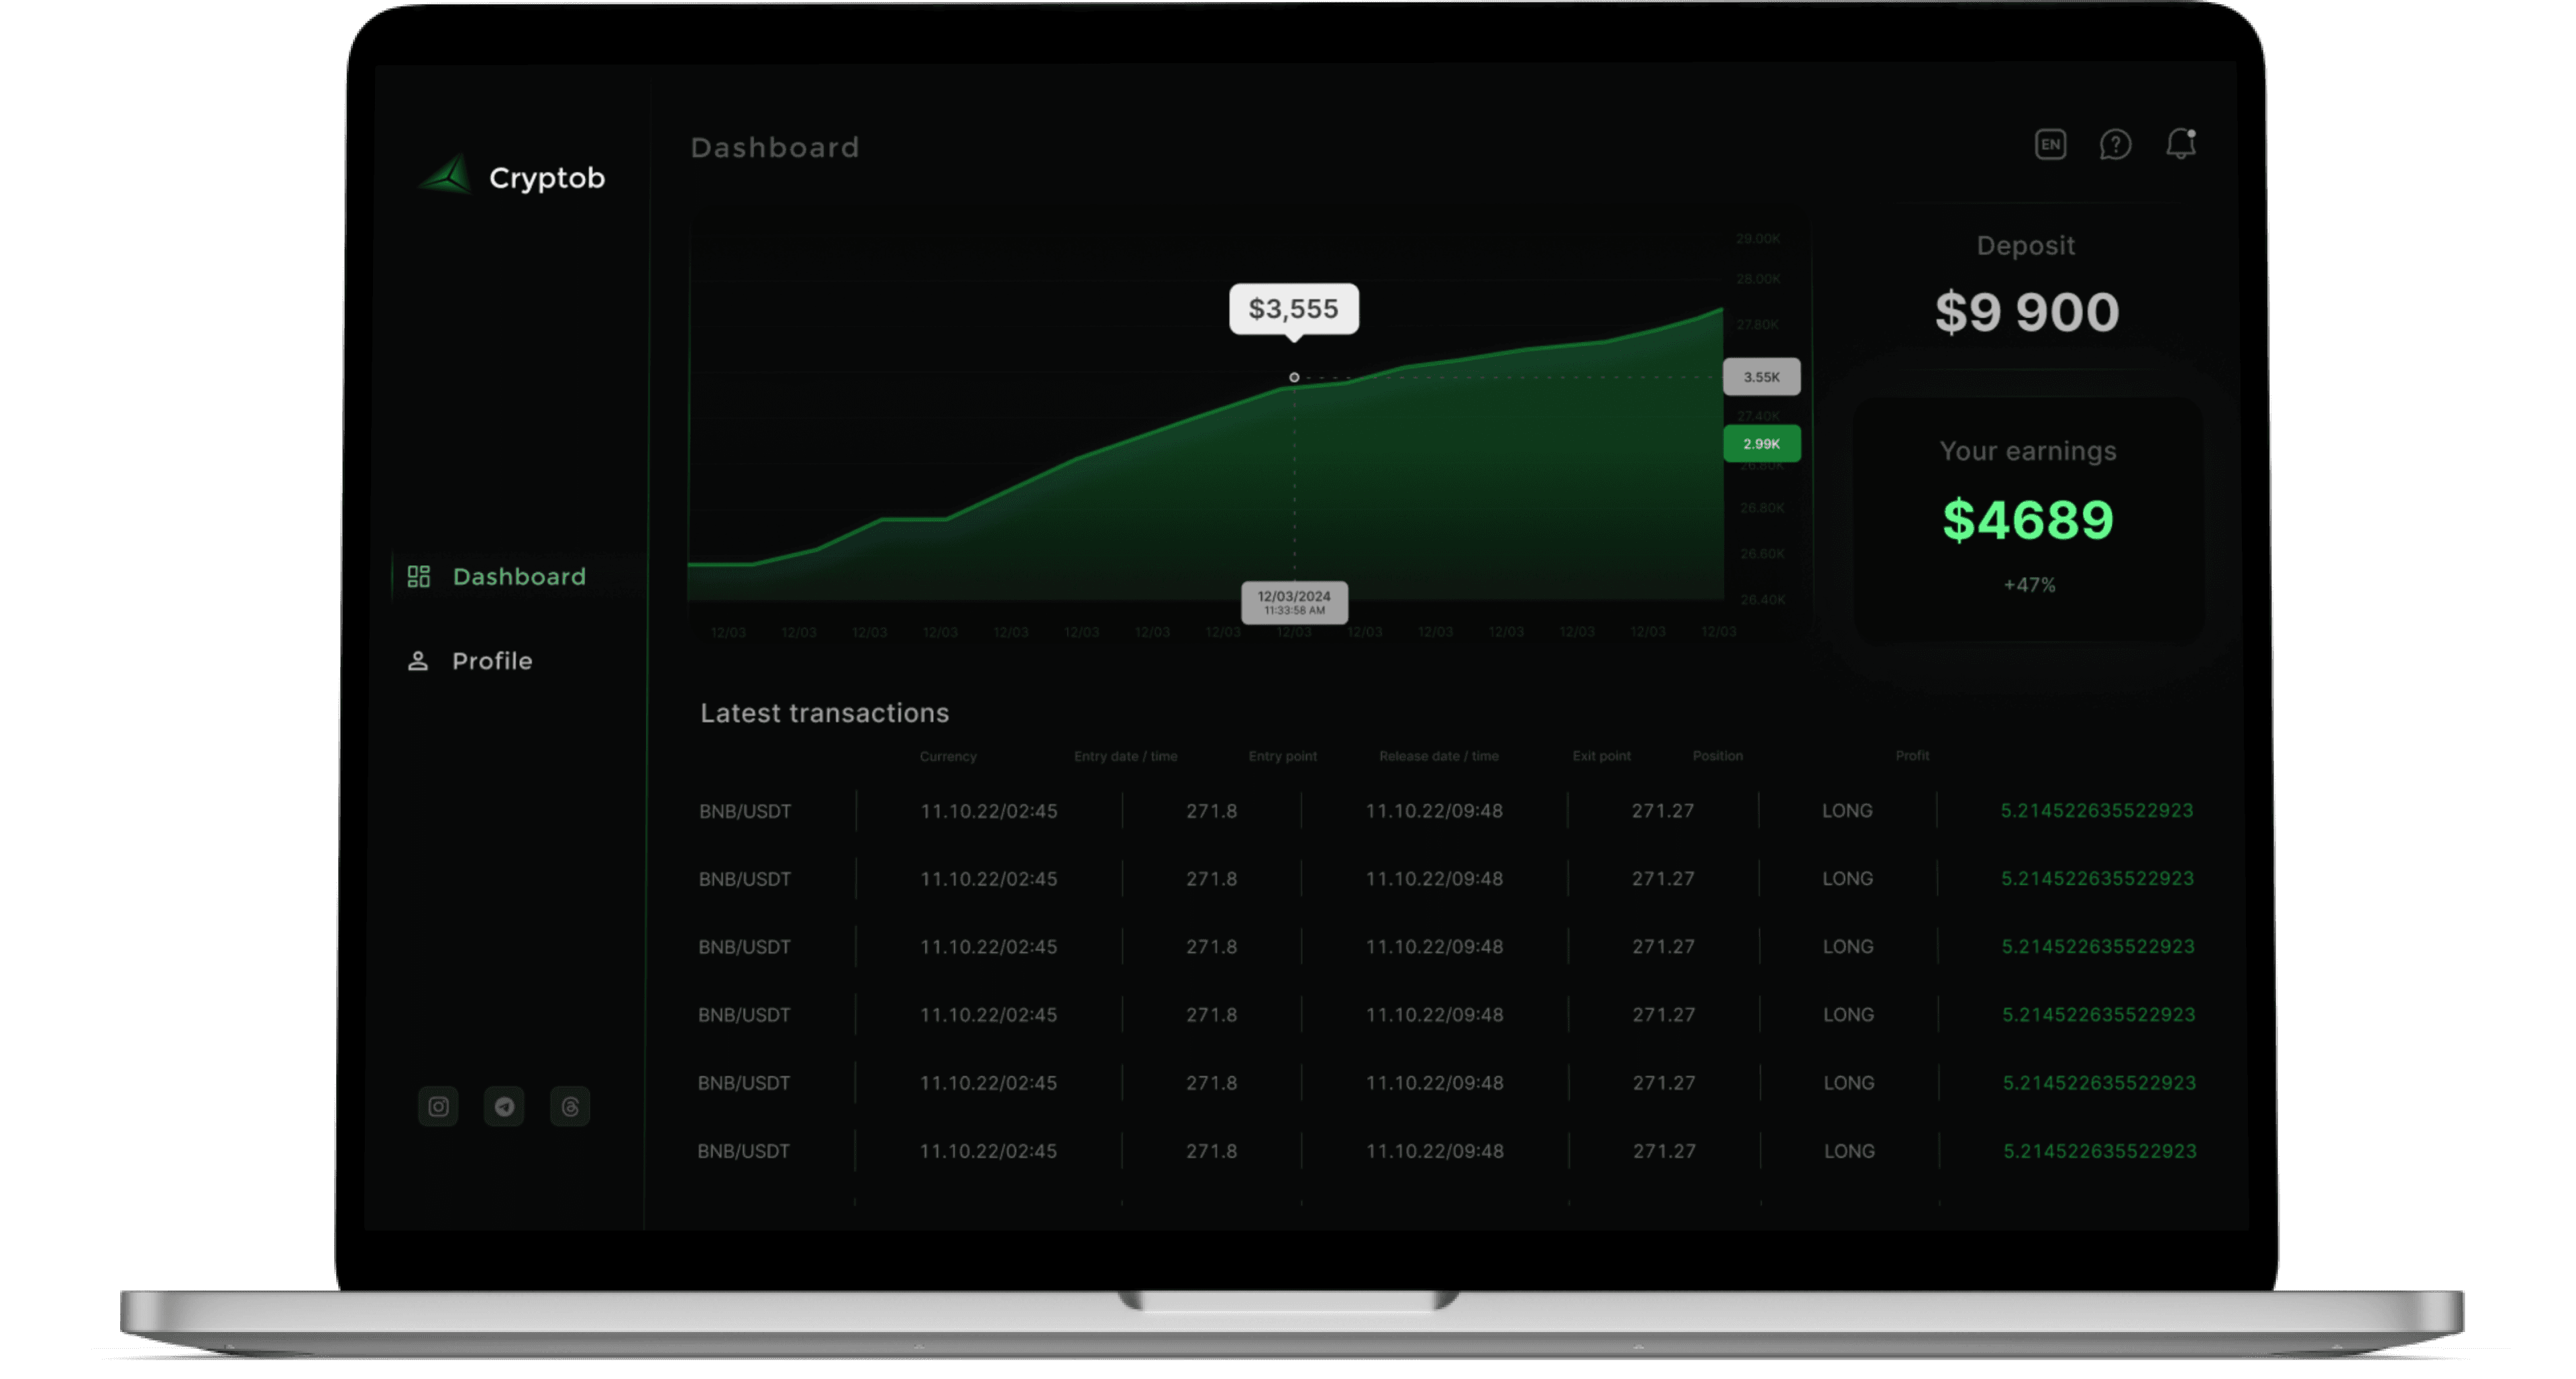Click the Latest transactions heading
The width and height of the screenshot is (2576, 1379).
pos(824,713)
